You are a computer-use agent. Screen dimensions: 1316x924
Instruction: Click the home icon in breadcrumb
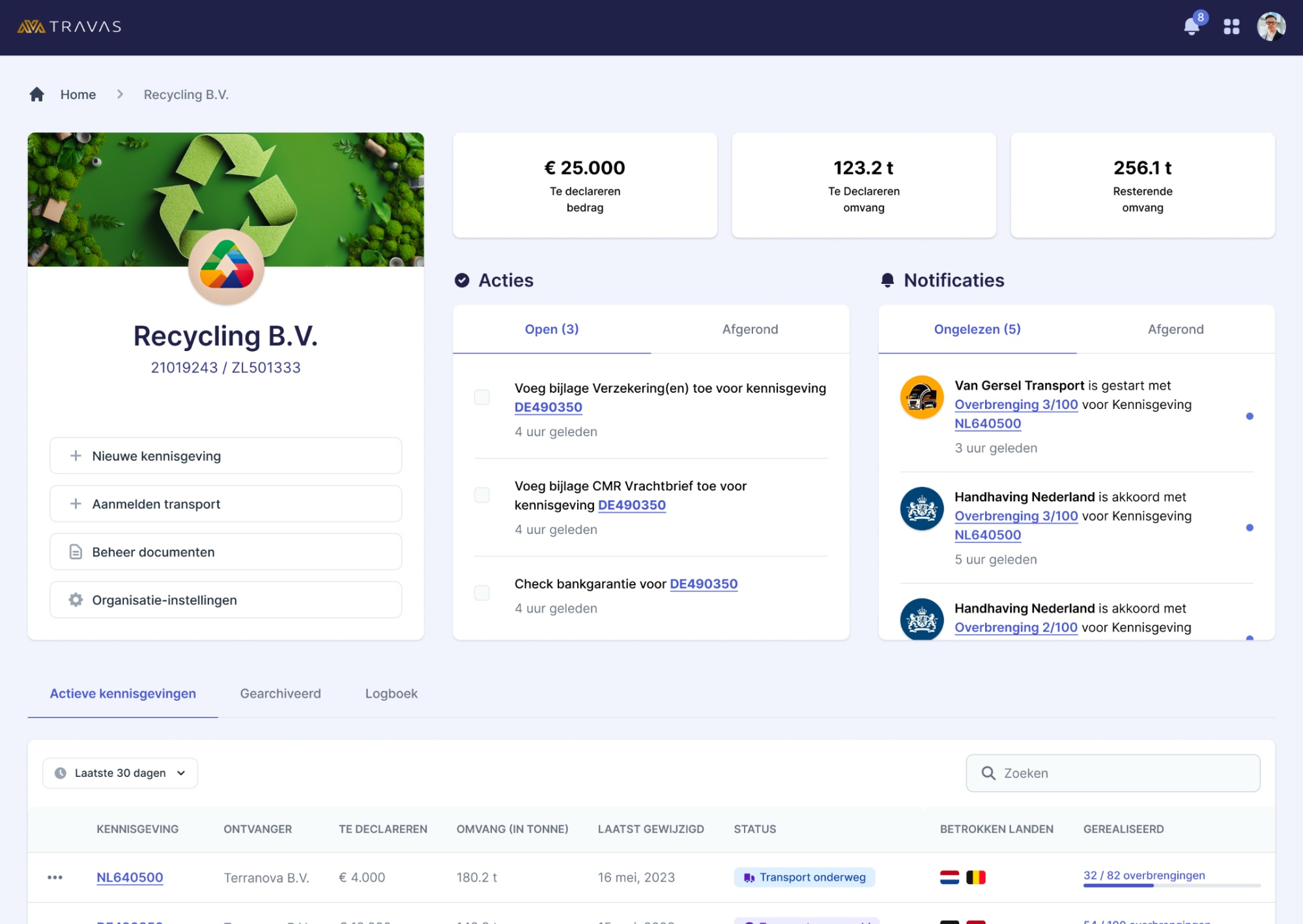pyautogui.click(x=37, y=95)
